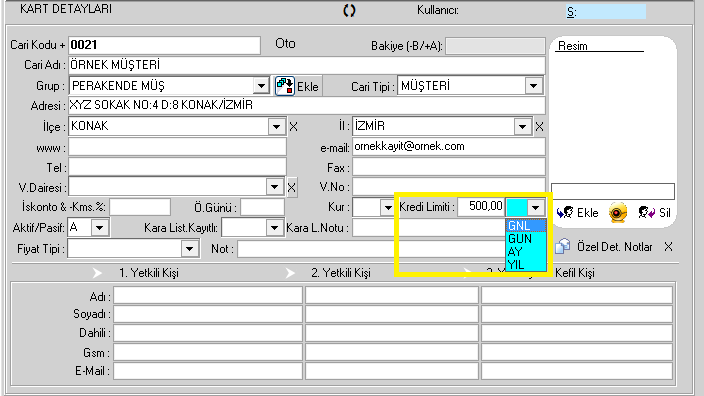Focus the e-mail field

click(449, 147)
